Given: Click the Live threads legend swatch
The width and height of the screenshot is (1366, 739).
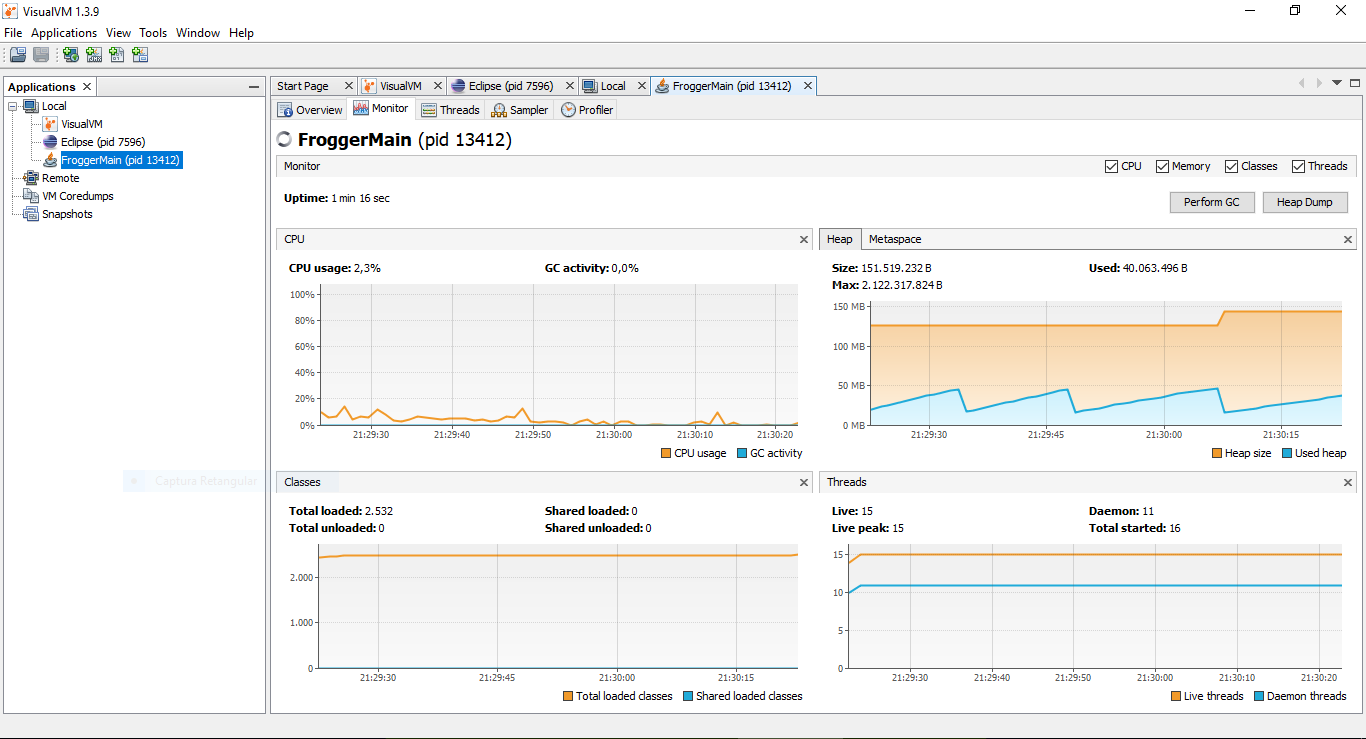Looking at the screenshot, I should coord(1175,697).
